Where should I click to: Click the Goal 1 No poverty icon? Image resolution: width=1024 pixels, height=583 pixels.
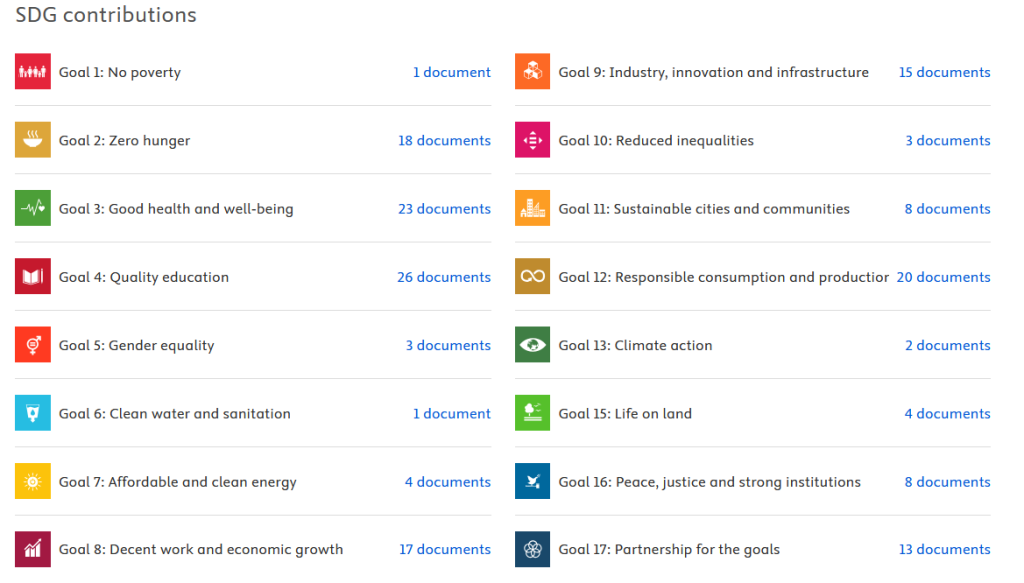click(33, 72)
